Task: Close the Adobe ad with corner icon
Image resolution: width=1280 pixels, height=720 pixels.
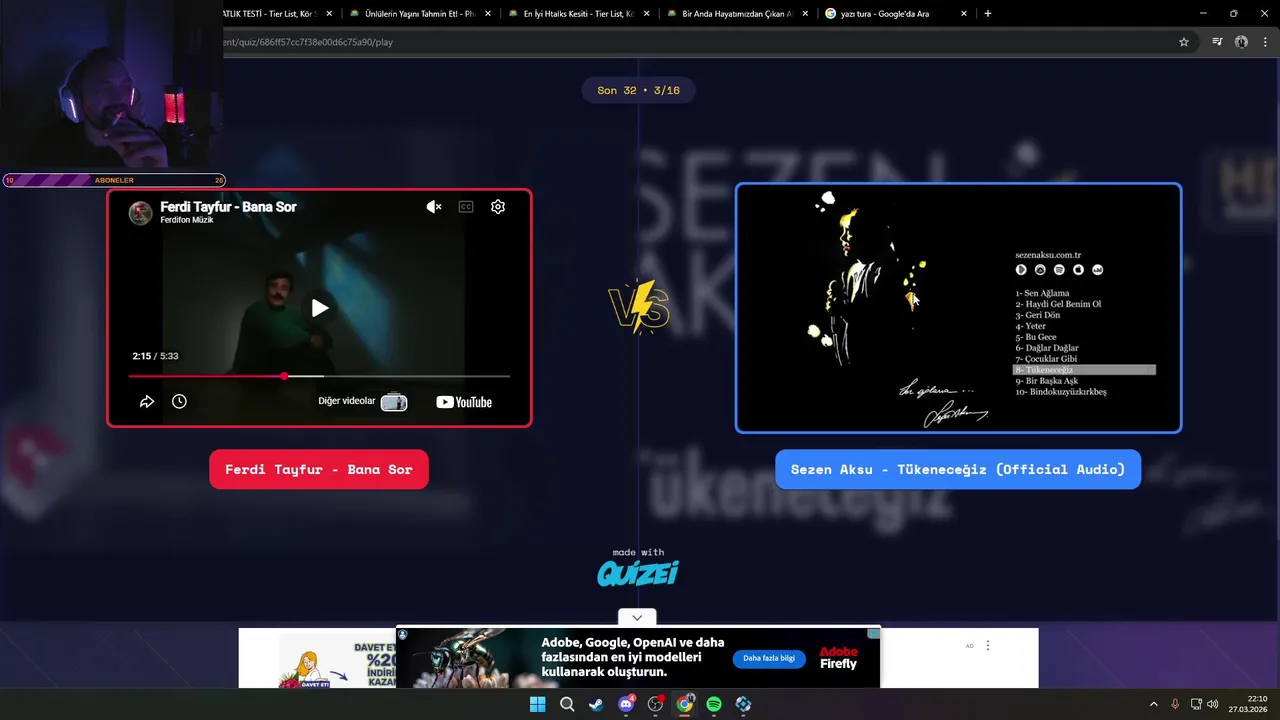Action: pyautogui.click(x=873, y=634)
